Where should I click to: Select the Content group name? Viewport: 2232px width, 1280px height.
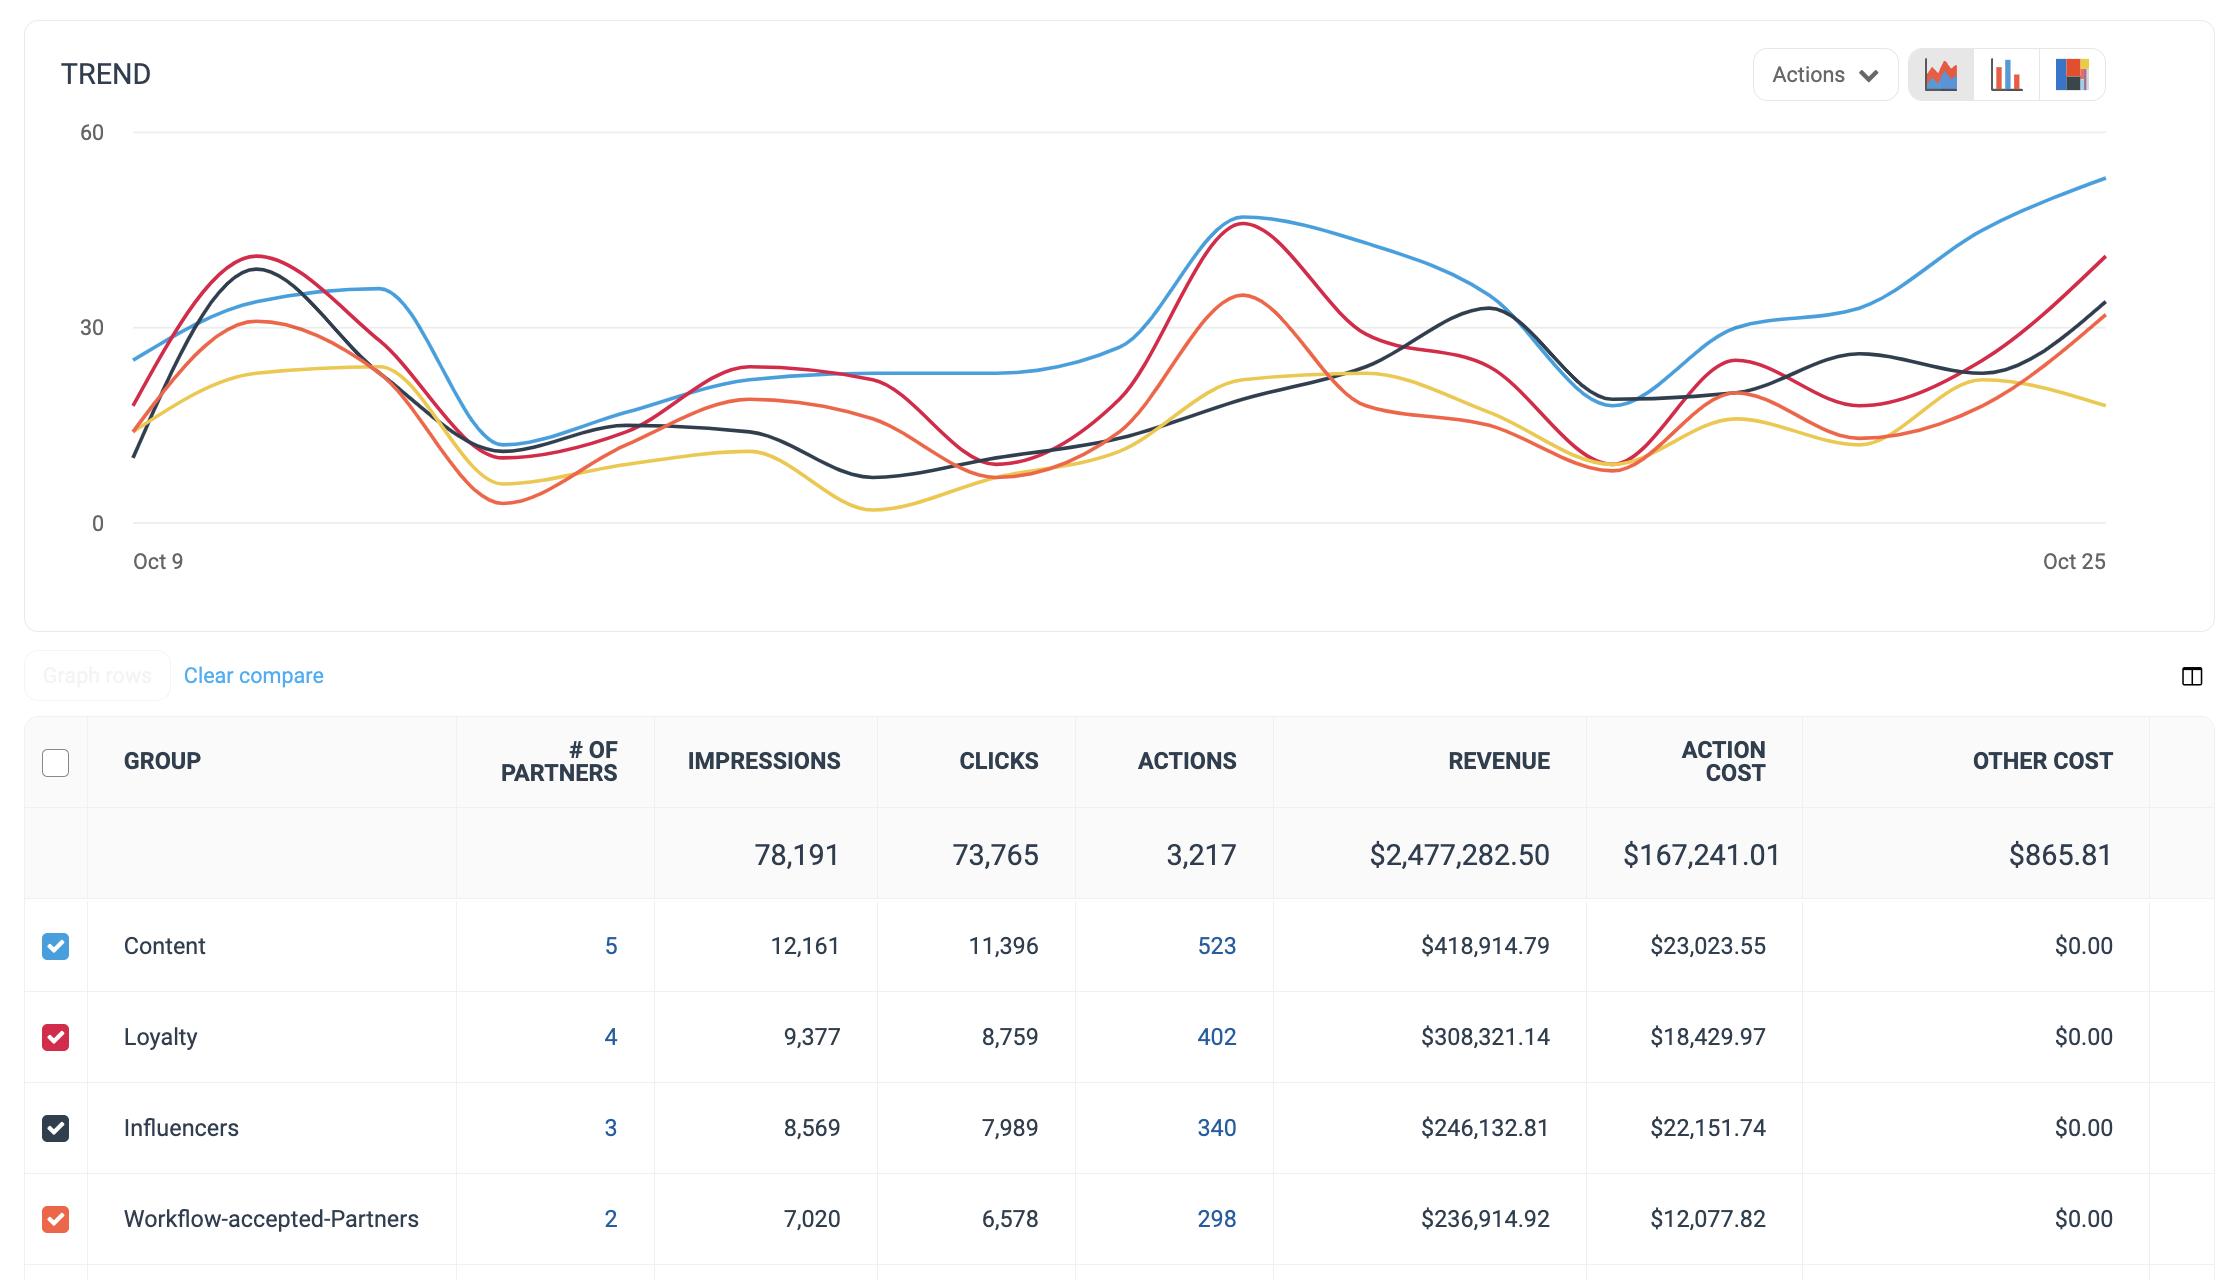click(164, 946)
